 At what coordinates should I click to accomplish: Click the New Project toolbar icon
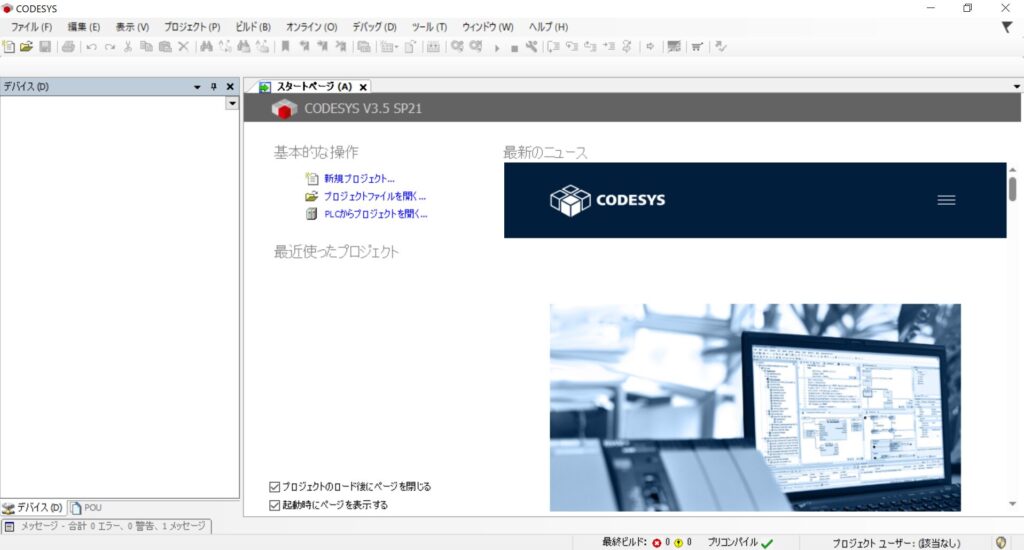pos(9,47)
